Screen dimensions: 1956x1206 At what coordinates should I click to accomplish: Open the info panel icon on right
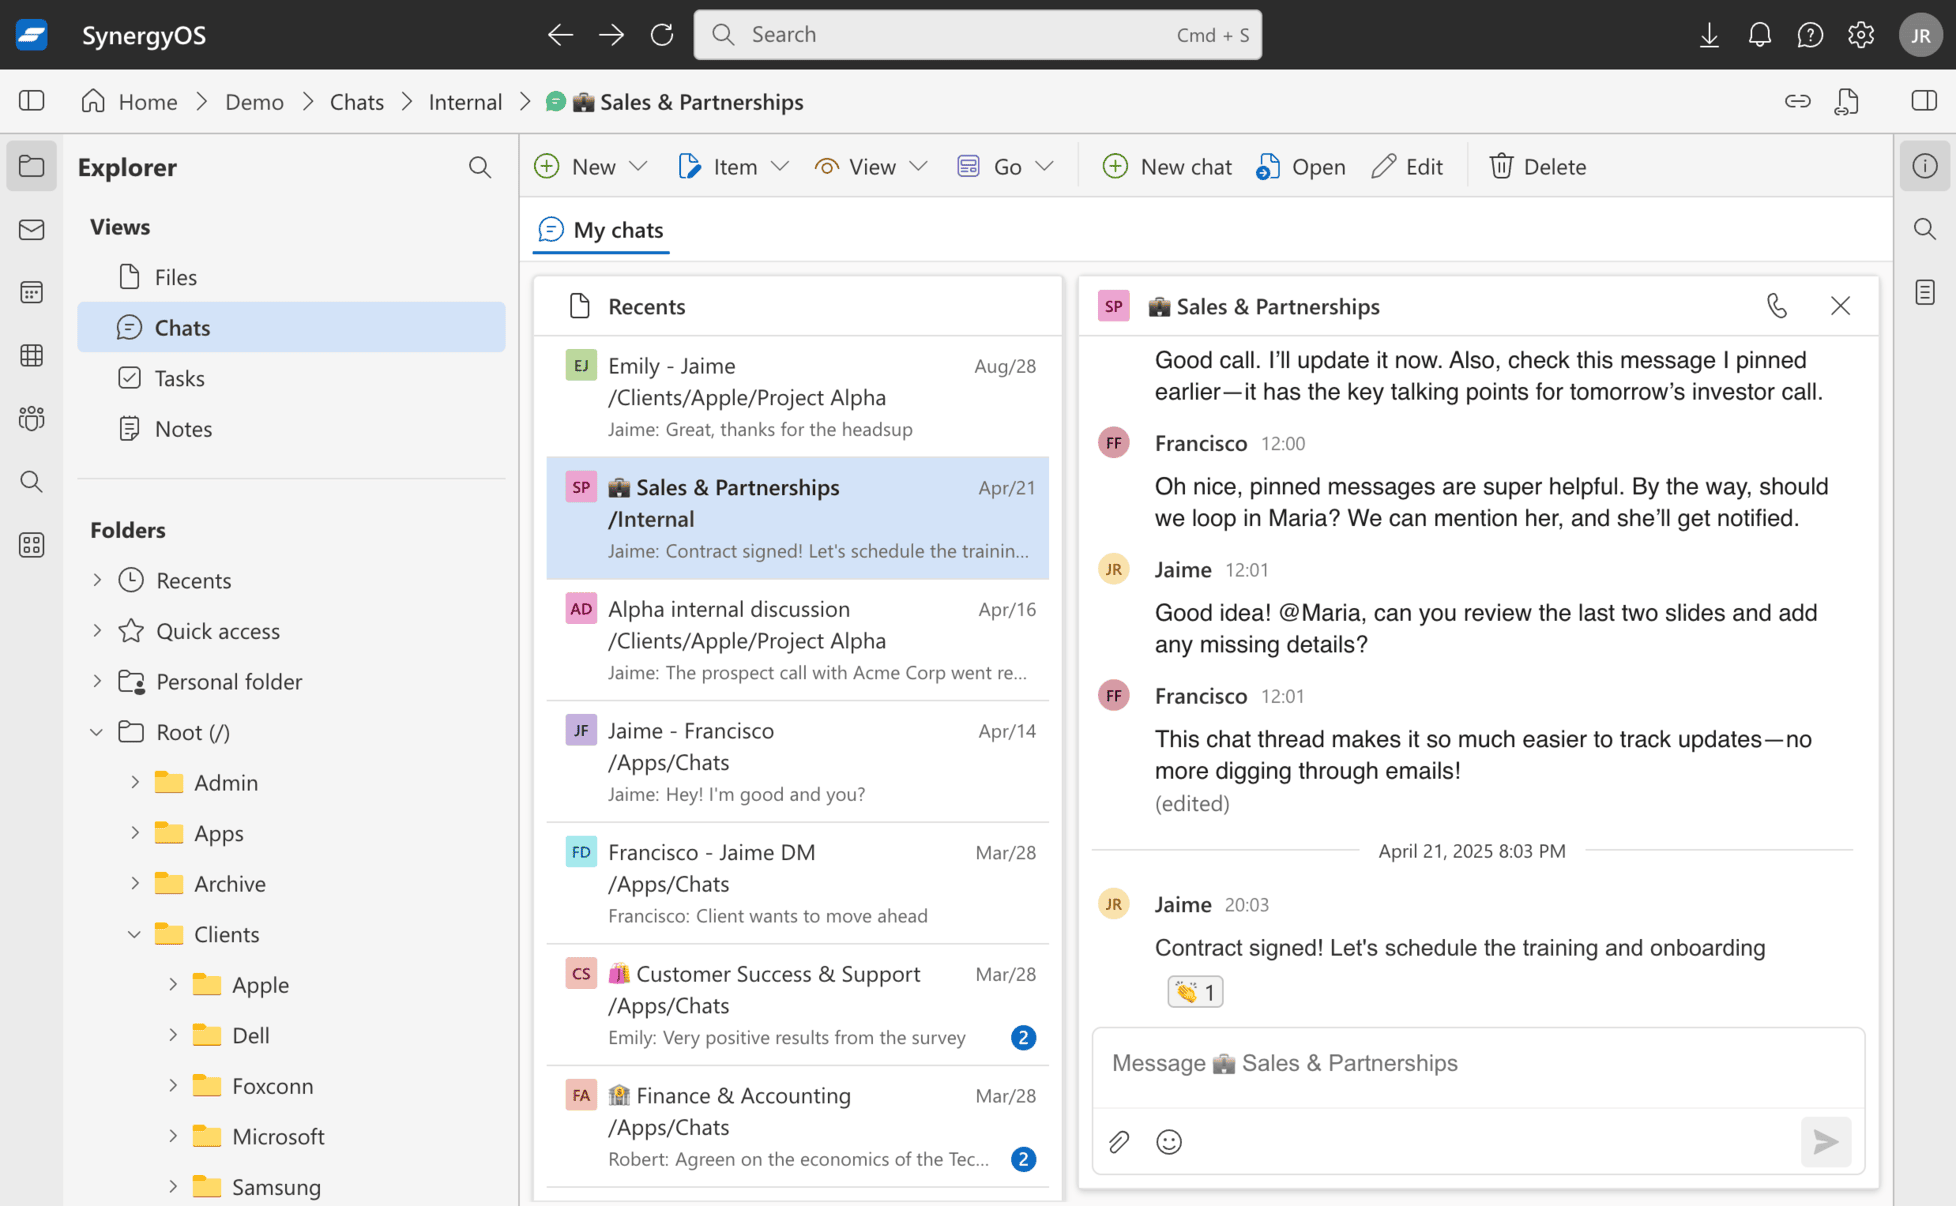tap(1924, 166)
